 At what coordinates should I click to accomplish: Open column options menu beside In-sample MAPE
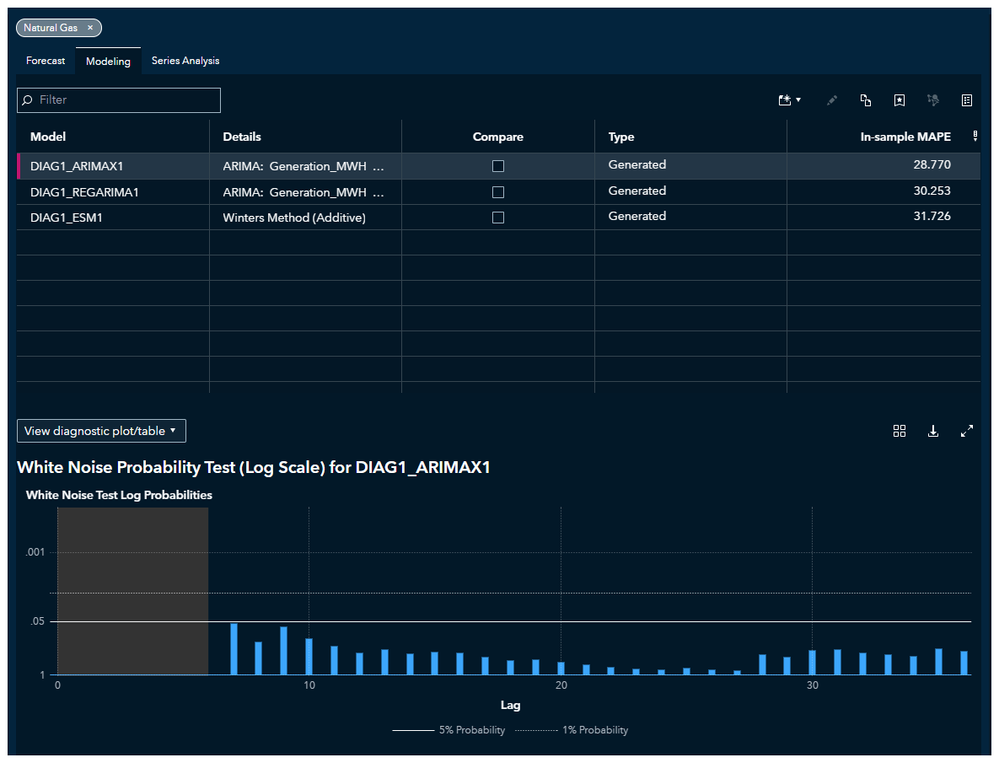975,137
